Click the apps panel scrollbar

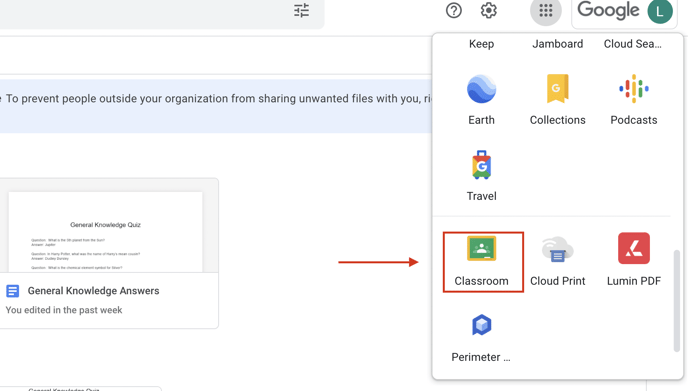tap(677, 301)
